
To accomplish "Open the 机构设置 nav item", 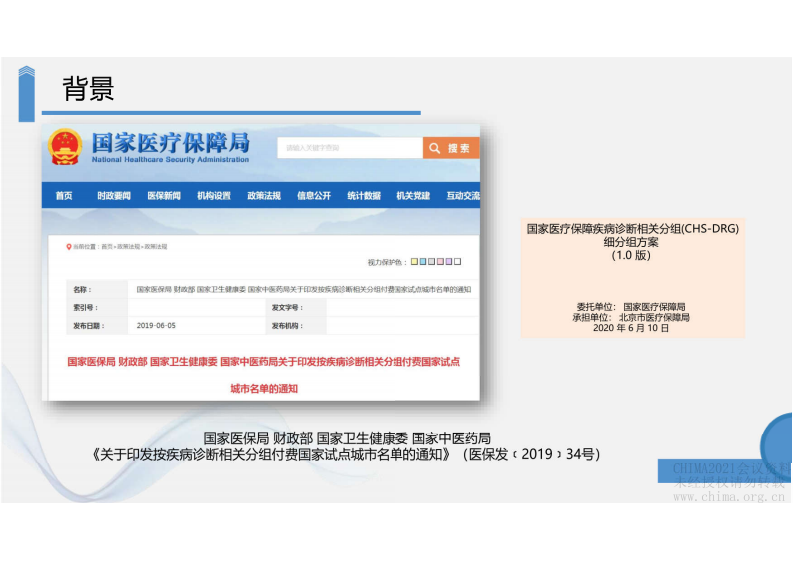I will click(x=214, y=196).
